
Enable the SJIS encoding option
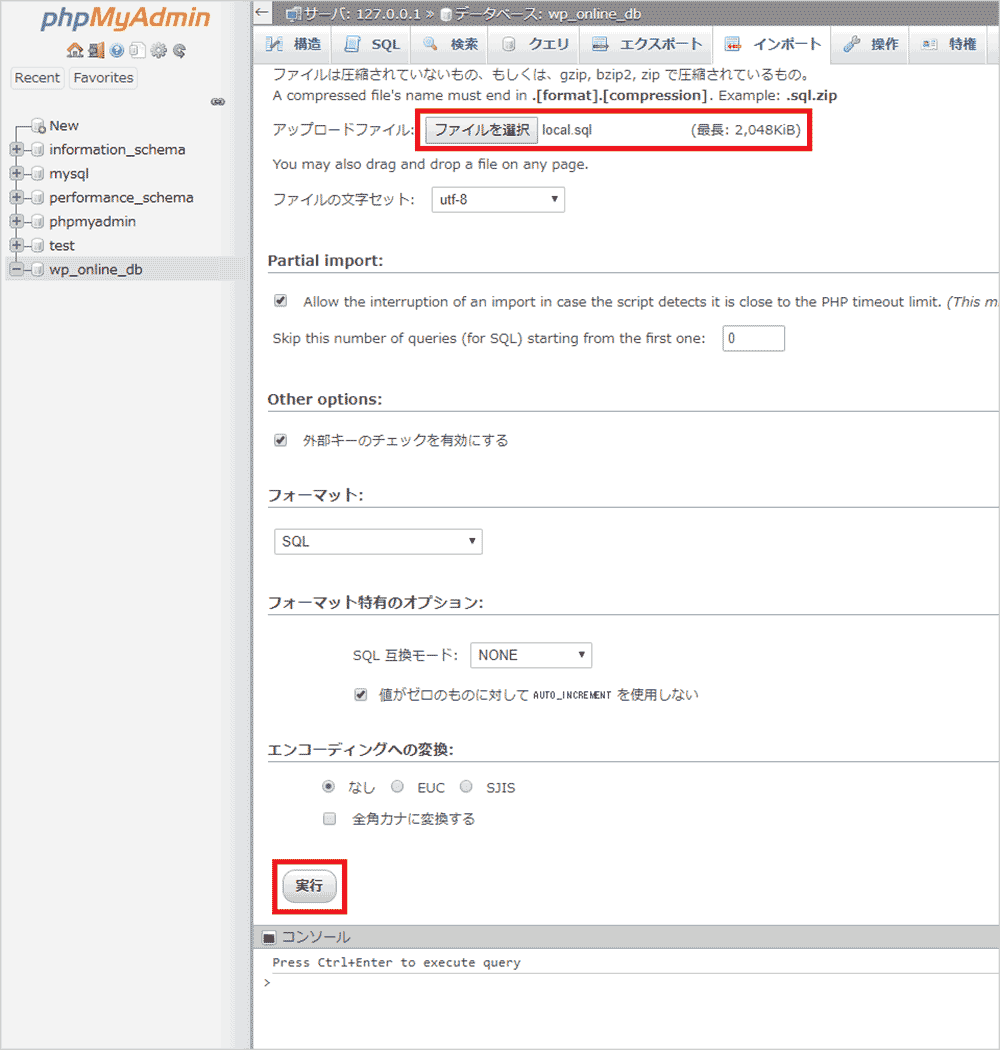point(466,787)
